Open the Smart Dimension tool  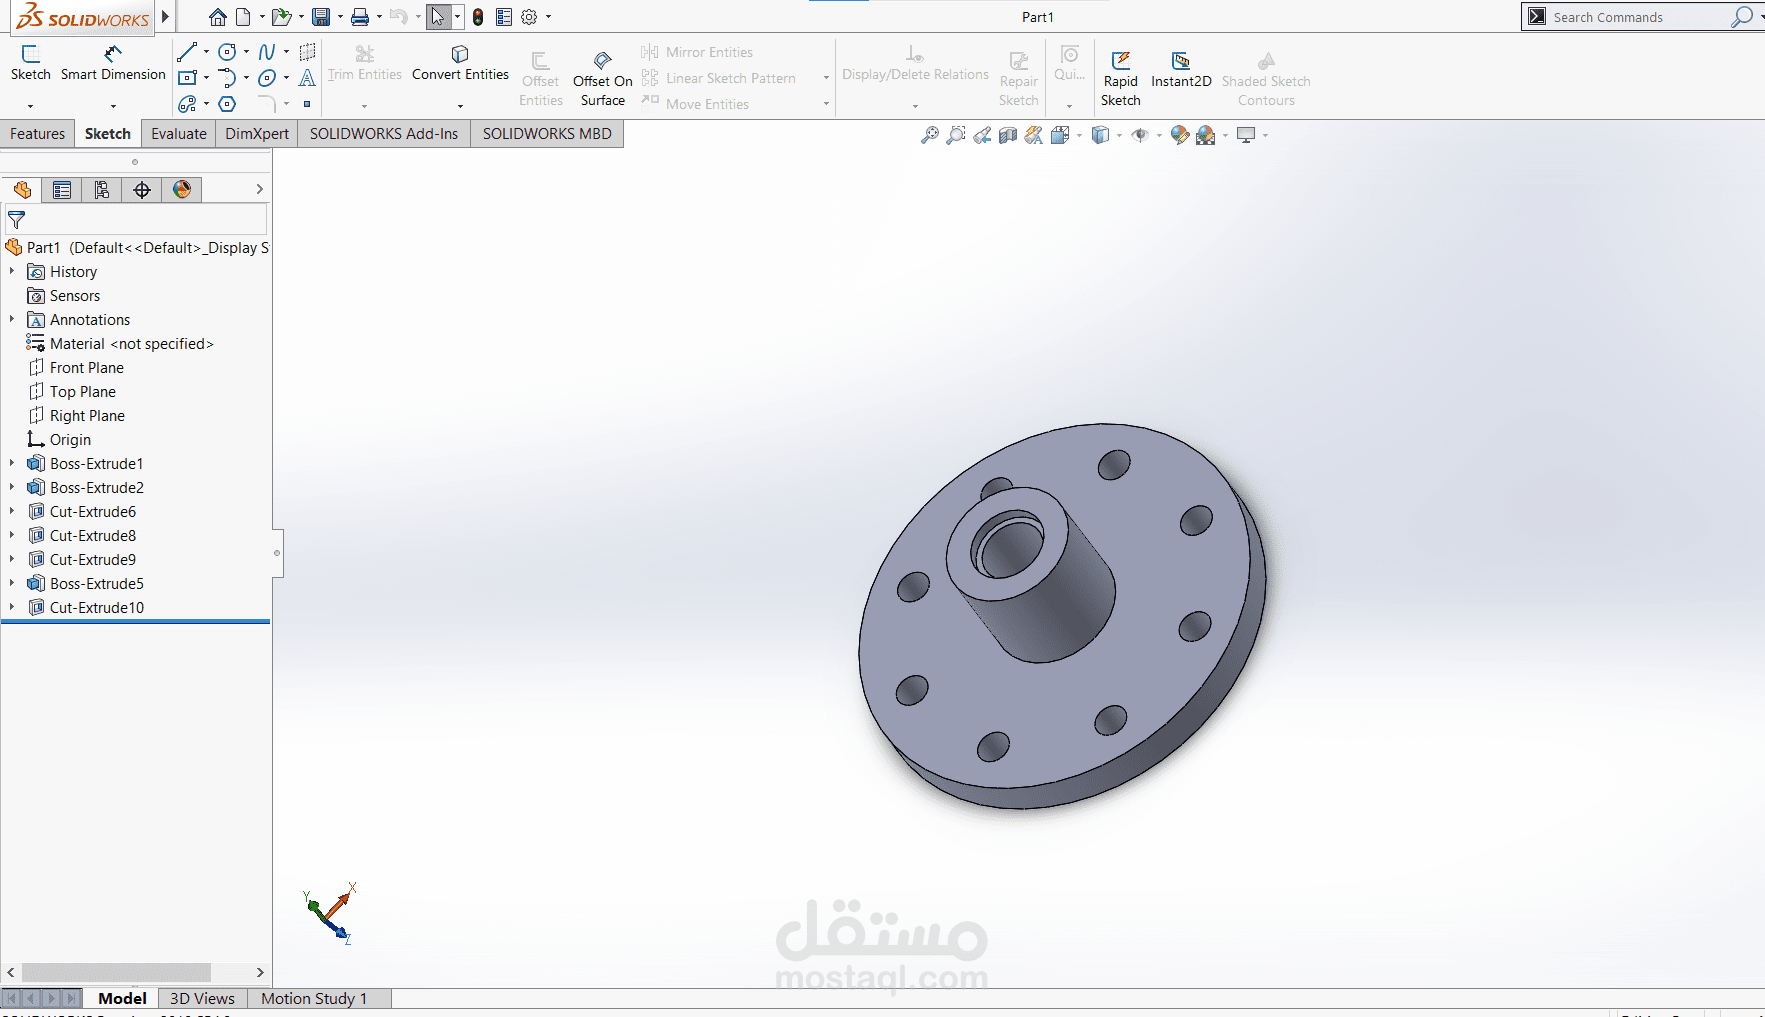pos(113,62)
